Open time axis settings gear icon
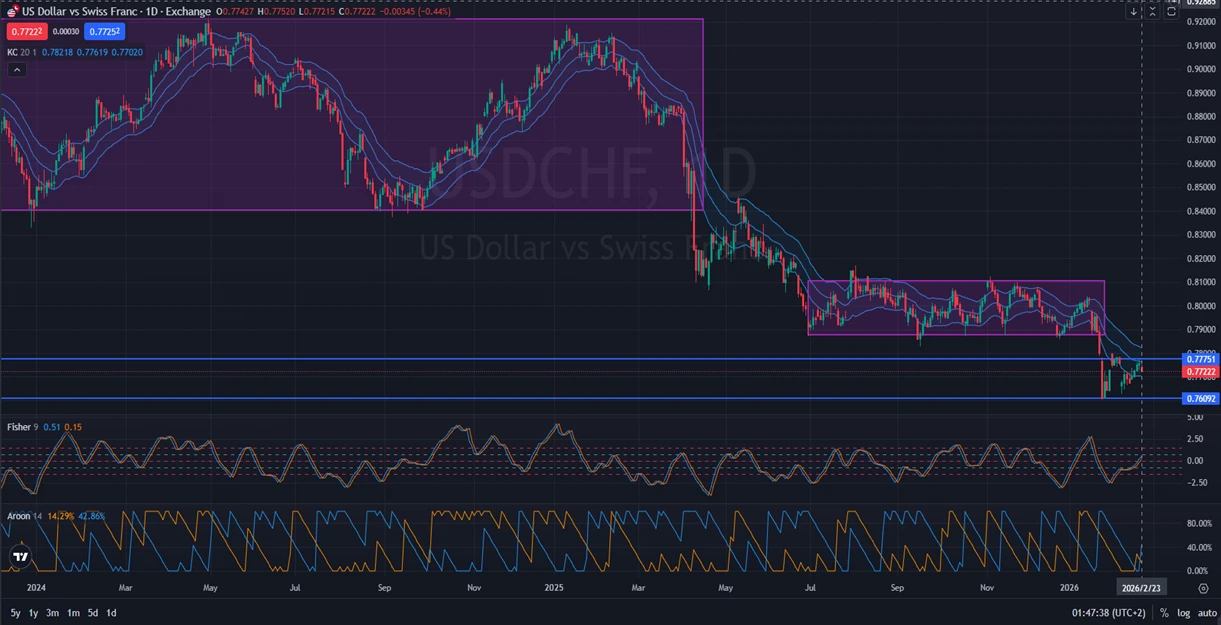This screenshot has height=625, width=1221. pyautogui.click(x=1203, y=589)
